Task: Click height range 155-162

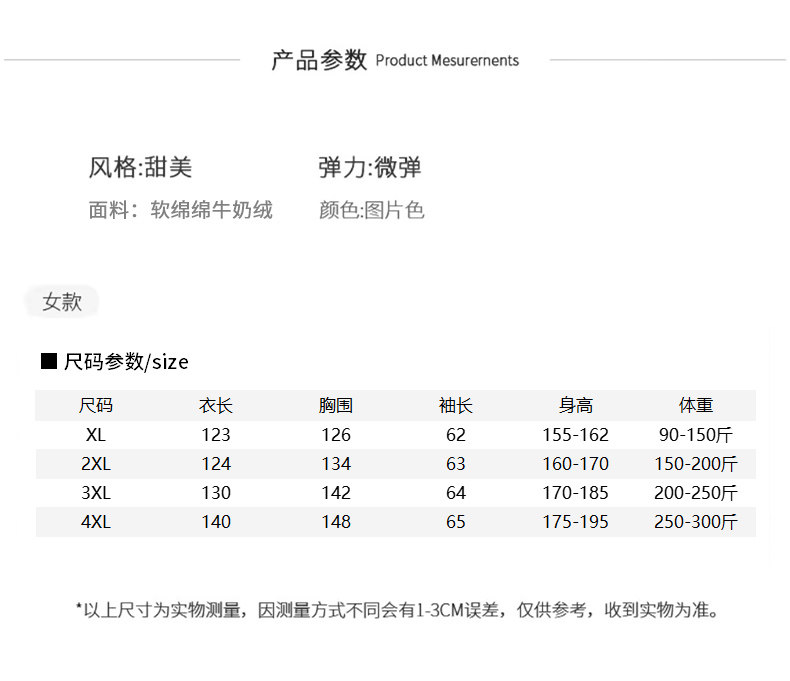Action: 575,435
